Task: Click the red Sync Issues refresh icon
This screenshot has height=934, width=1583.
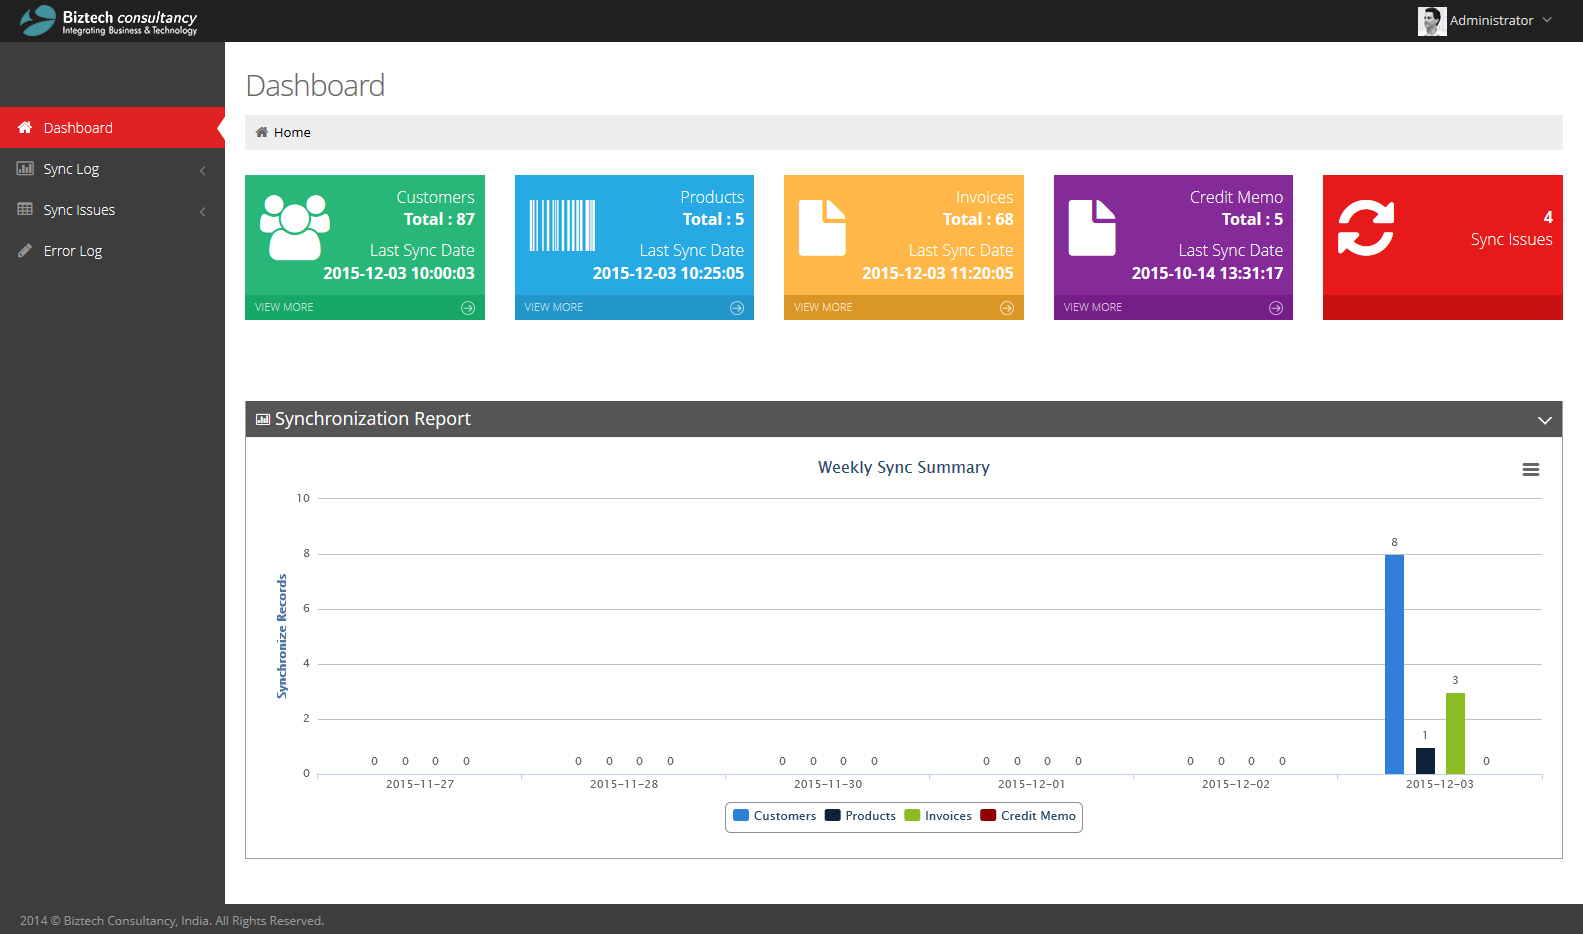Action: pyautogui.click(x=1366, y=228)
